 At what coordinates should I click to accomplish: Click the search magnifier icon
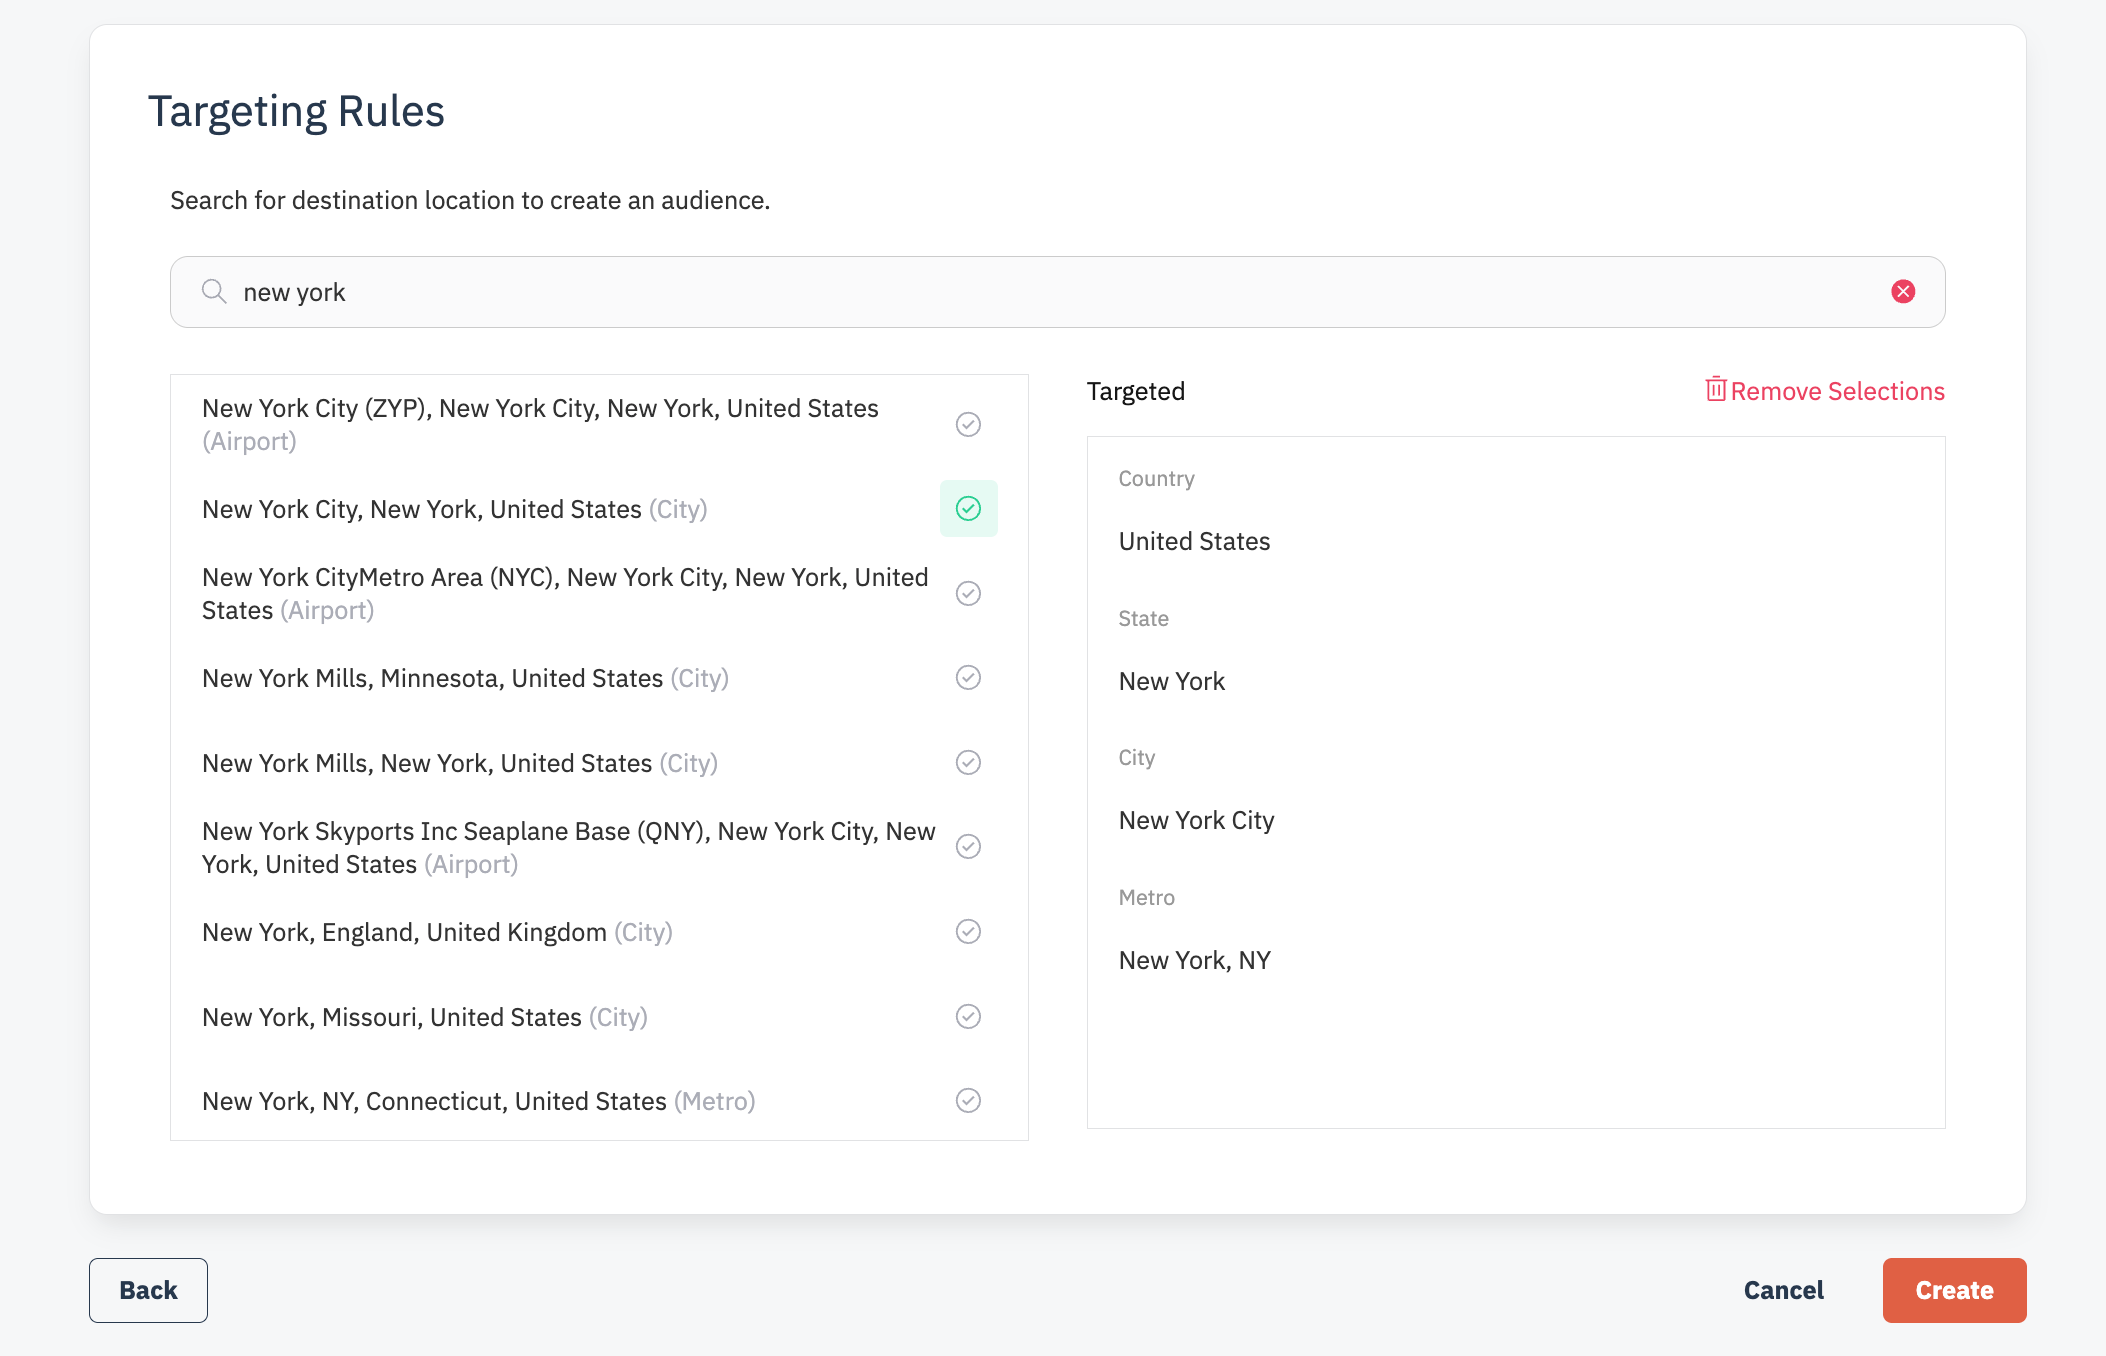click(x=214, y=291)
